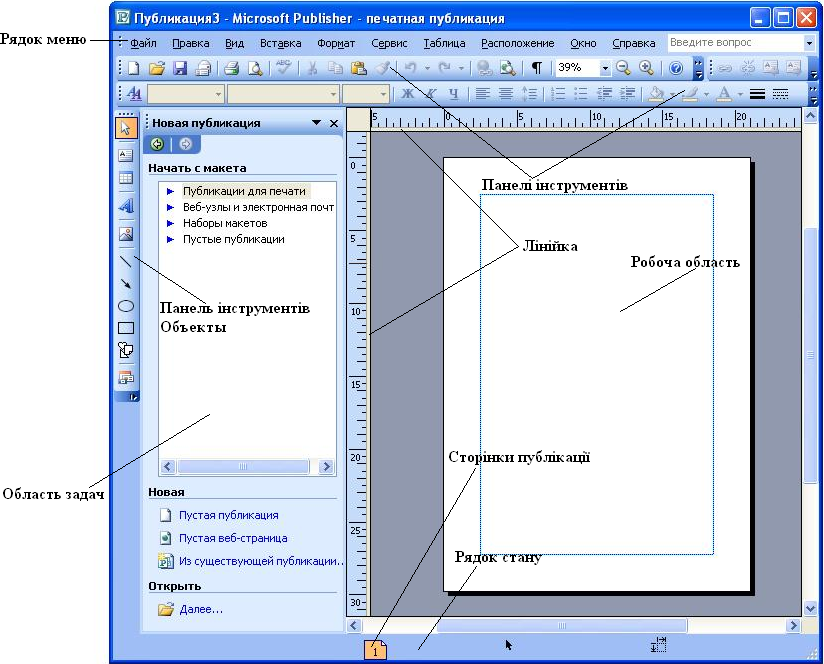824x664 pixels.
Task: Toggle bold formatting (Ж)
Action: point(407,95)
